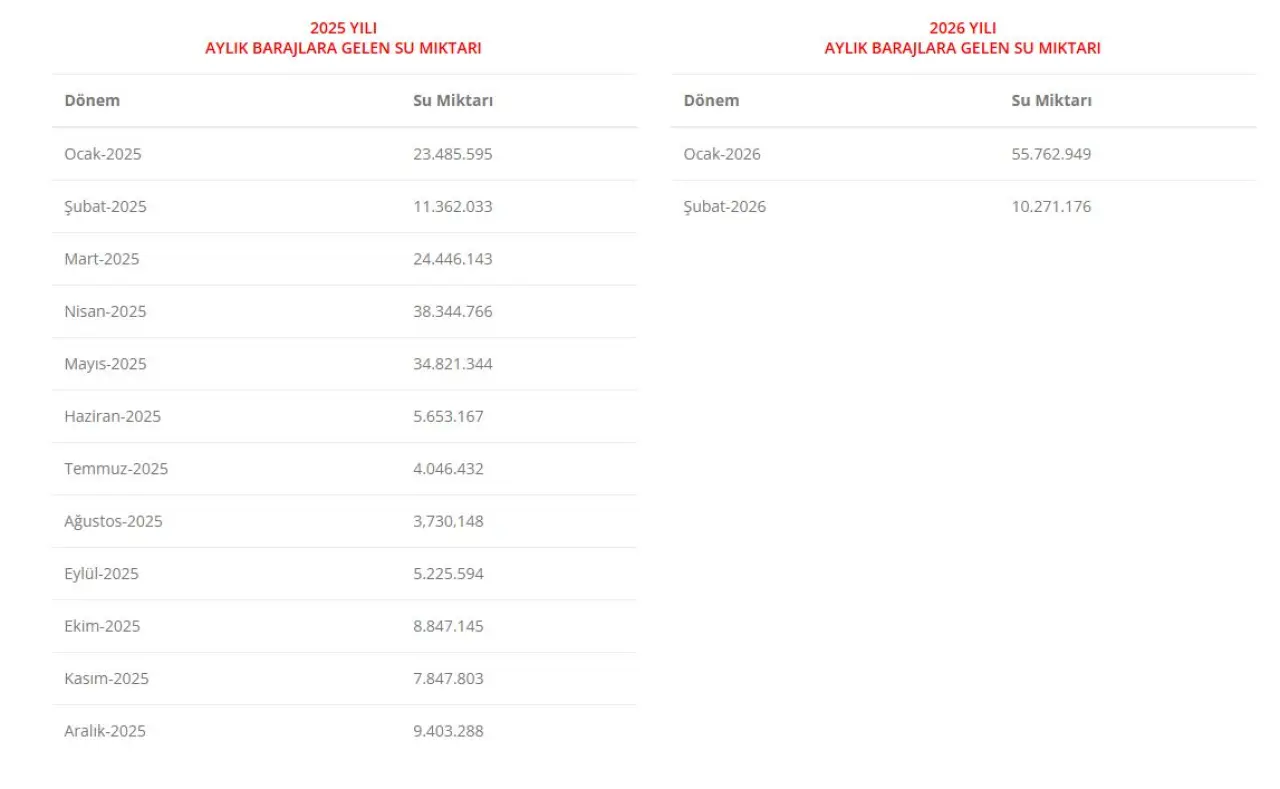Select the Ocak-2025 row label
The width and height of the screenshot is (1280, 789).
tap(103, 154)
